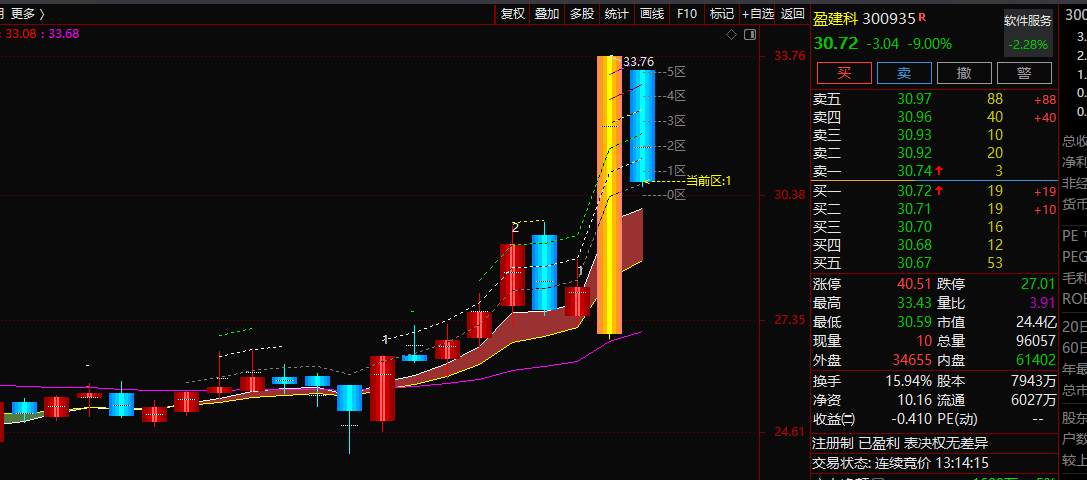Select the 卖二 price 30.92

(914, 153)
